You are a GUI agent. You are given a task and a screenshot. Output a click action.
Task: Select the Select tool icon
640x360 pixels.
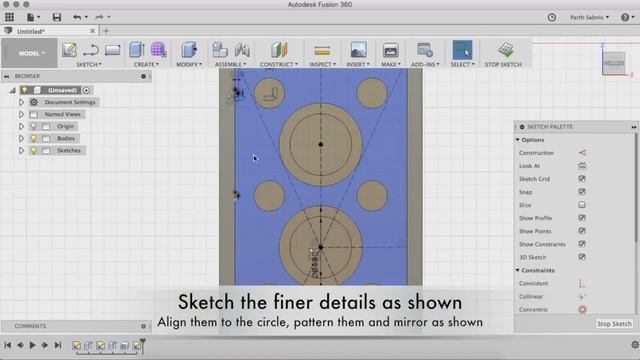(x=462, y=50)
